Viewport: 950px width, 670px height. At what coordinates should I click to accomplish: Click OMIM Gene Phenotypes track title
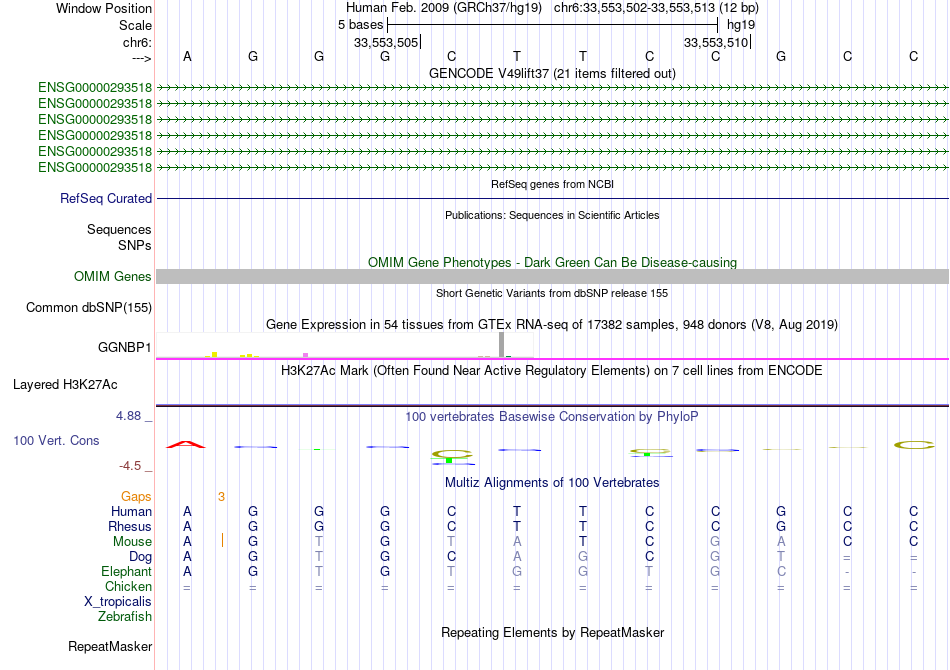pos(552,262)
